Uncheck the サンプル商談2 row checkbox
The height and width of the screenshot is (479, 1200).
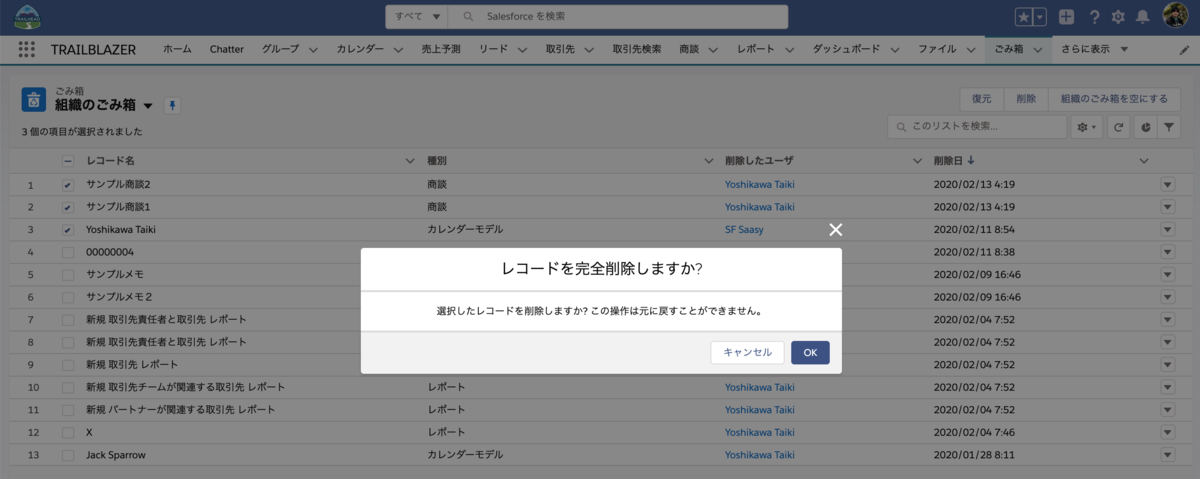tap(67, 185)
